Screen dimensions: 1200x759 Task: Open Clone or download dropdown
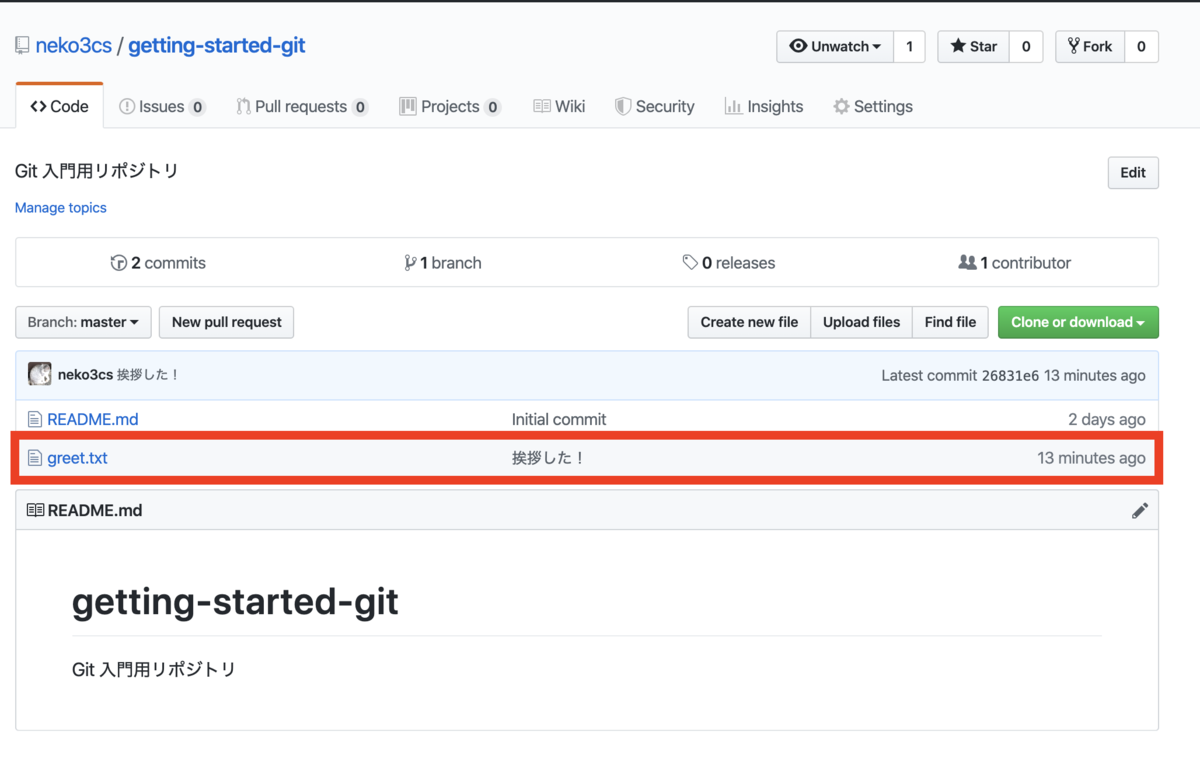[x=1078, y=322]
